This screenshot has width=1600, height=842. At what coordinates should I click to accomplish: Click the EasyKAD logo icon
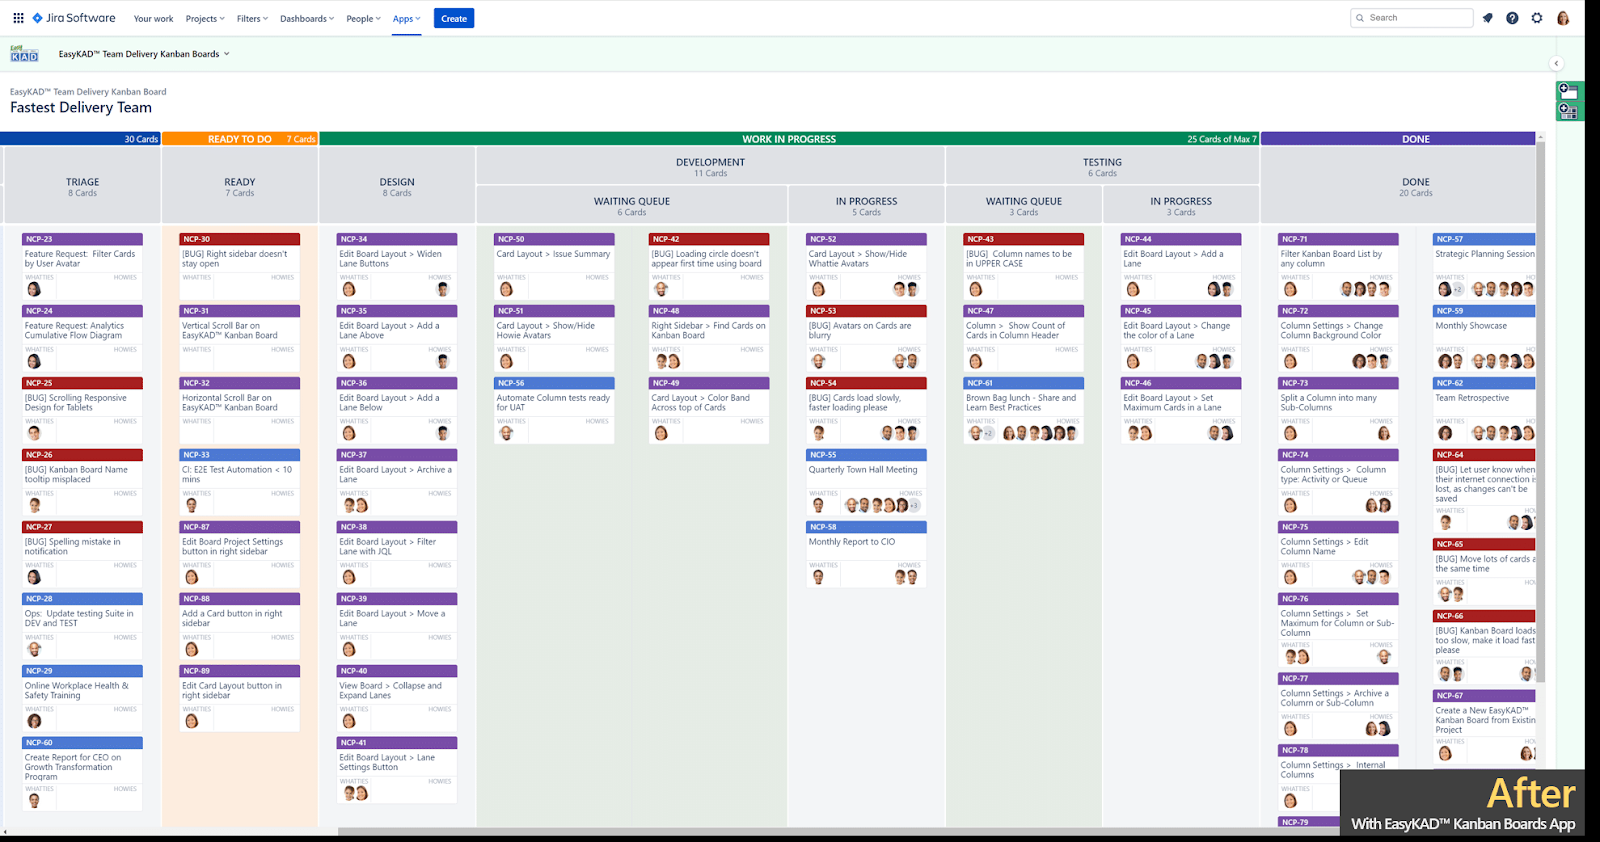point(24,54)
